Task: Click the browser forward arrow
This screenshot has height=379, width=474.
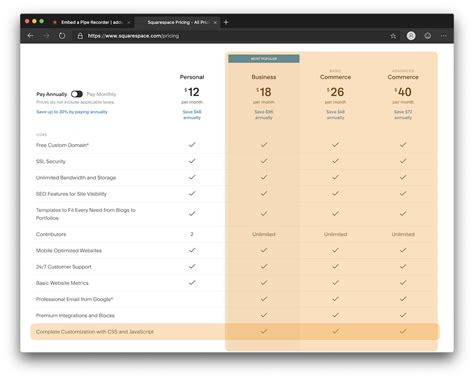Action: pyautogui.click(x=46, y=36)
